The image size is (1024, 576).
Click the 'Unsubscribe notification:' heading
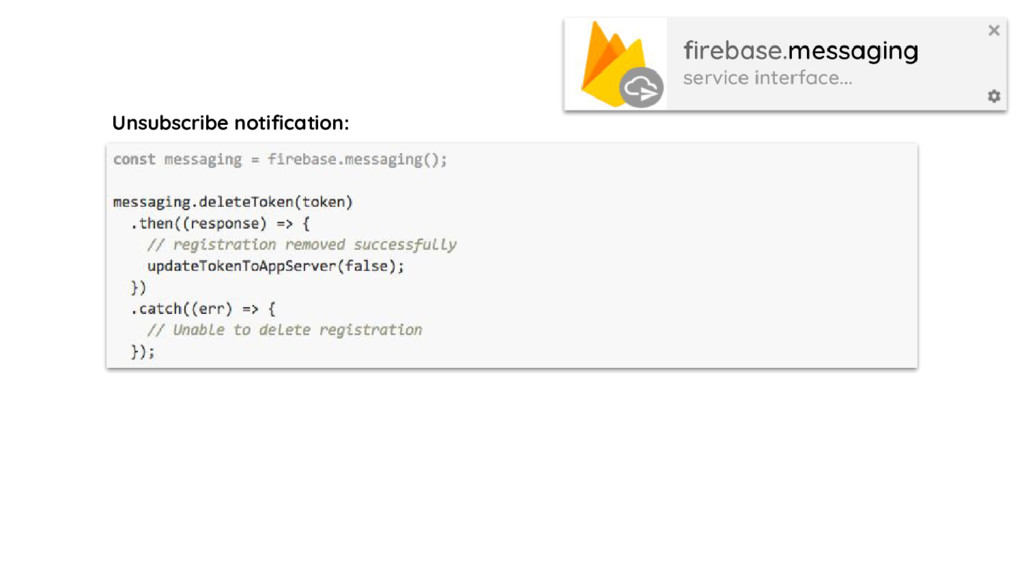[230, 123]
